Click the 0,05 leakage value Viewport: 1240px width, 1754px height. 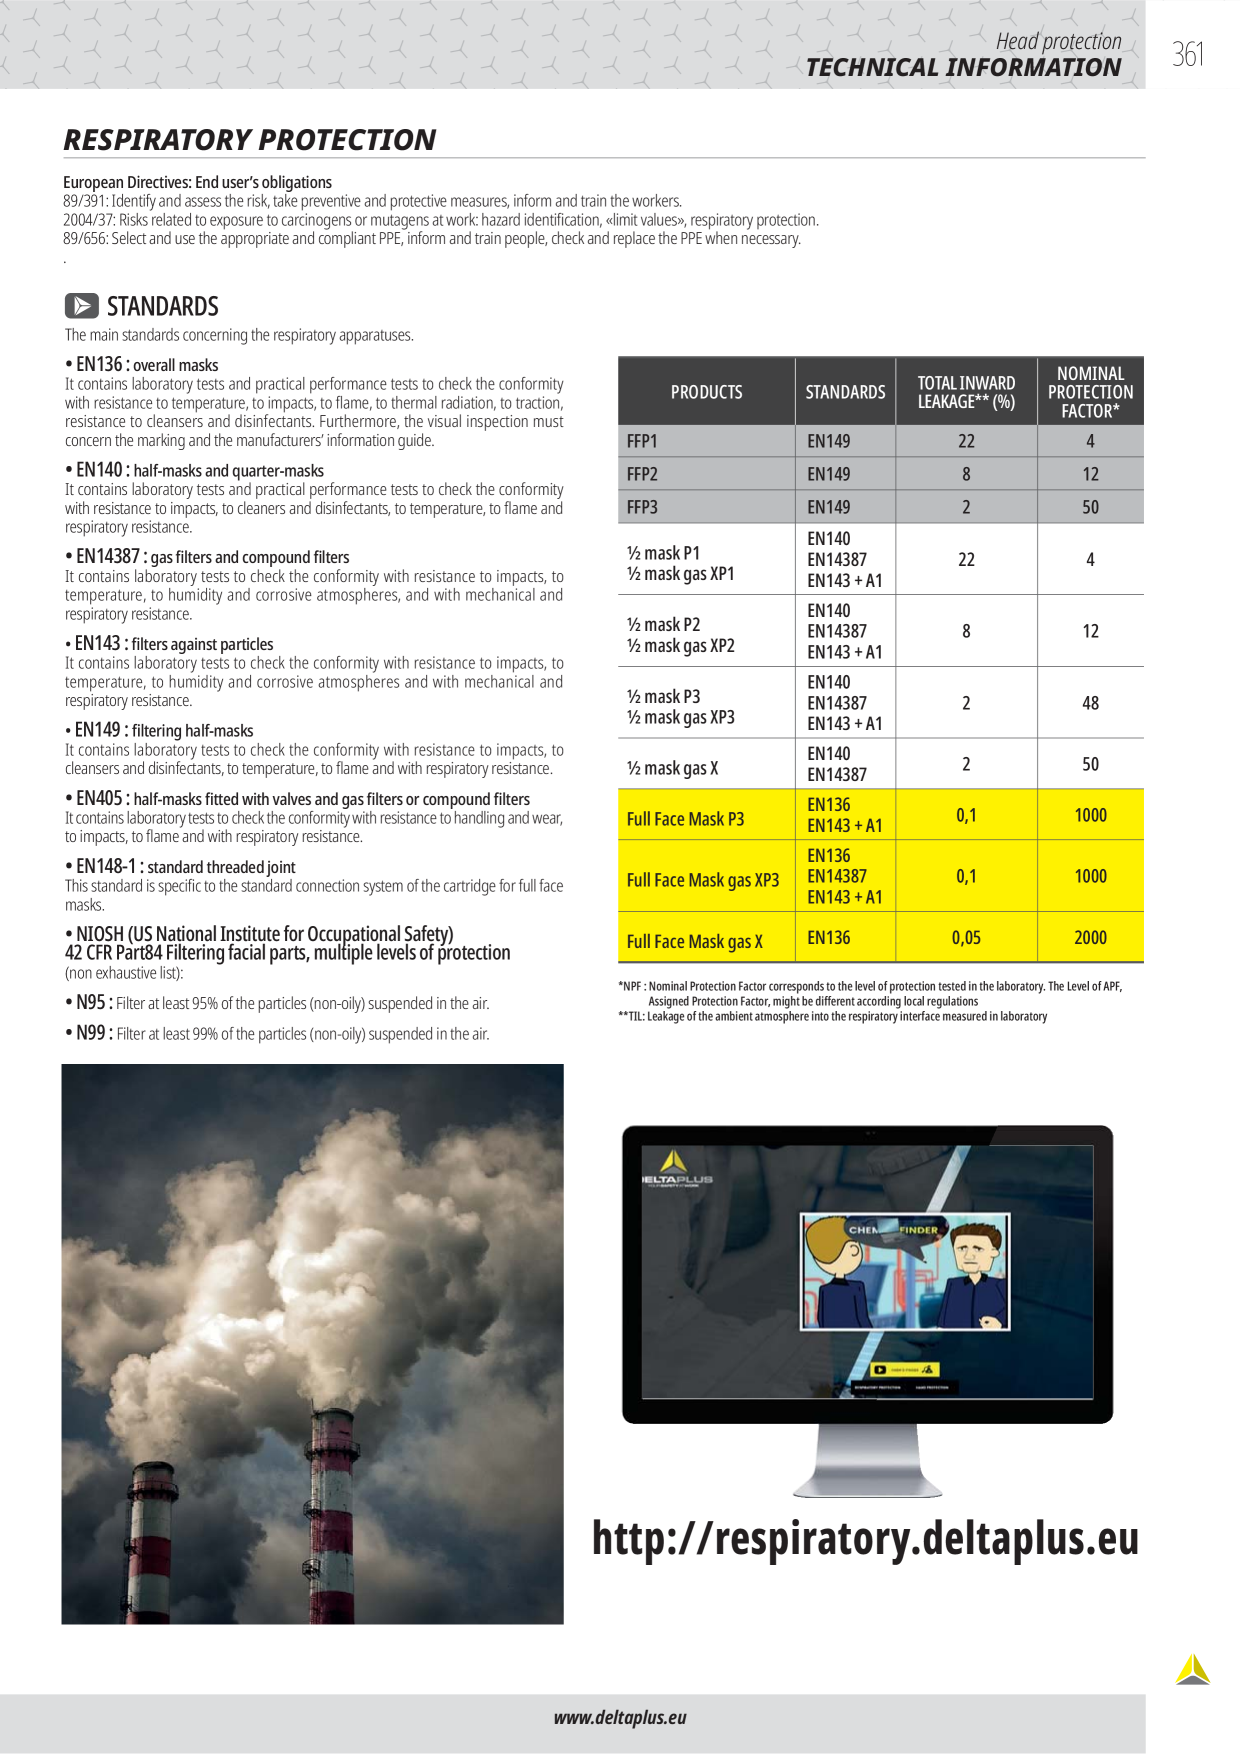click(x=966, y=938)
